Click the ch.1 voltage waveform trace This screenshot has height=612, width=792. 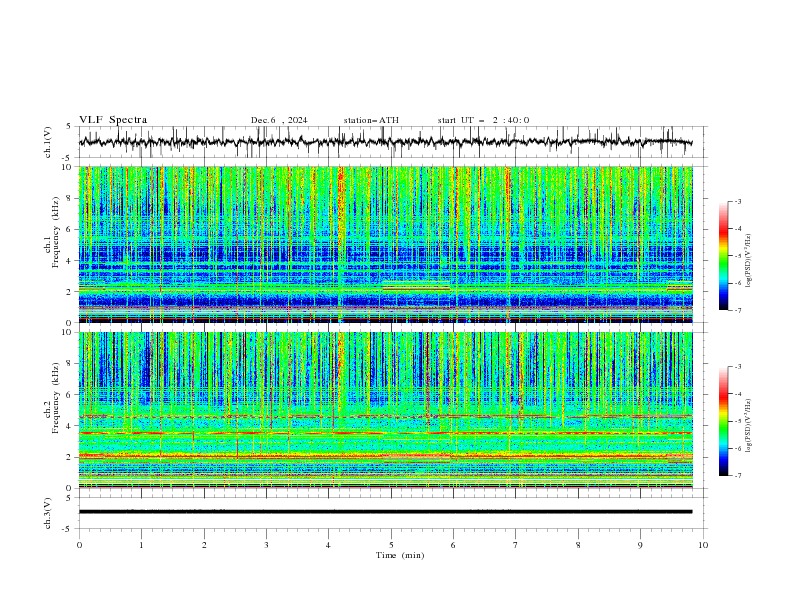click(385, 142)
